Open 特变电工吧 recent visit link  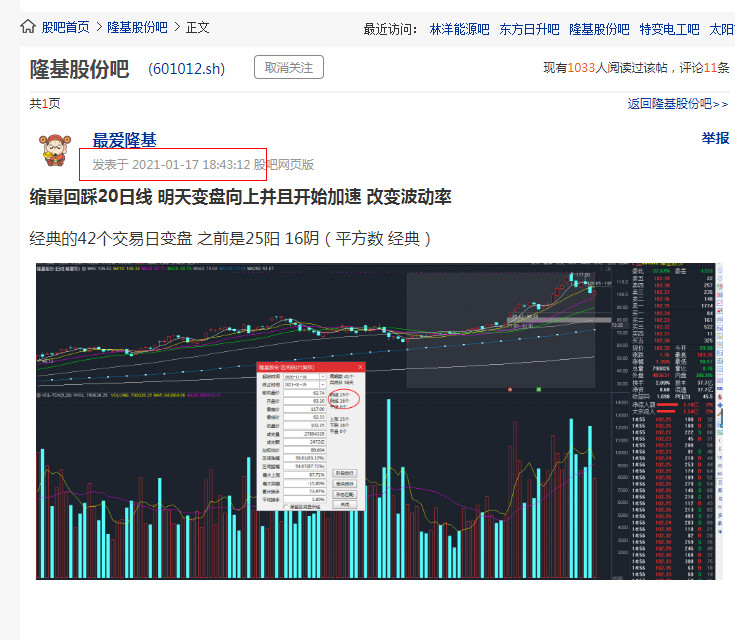tap(669, 30)
